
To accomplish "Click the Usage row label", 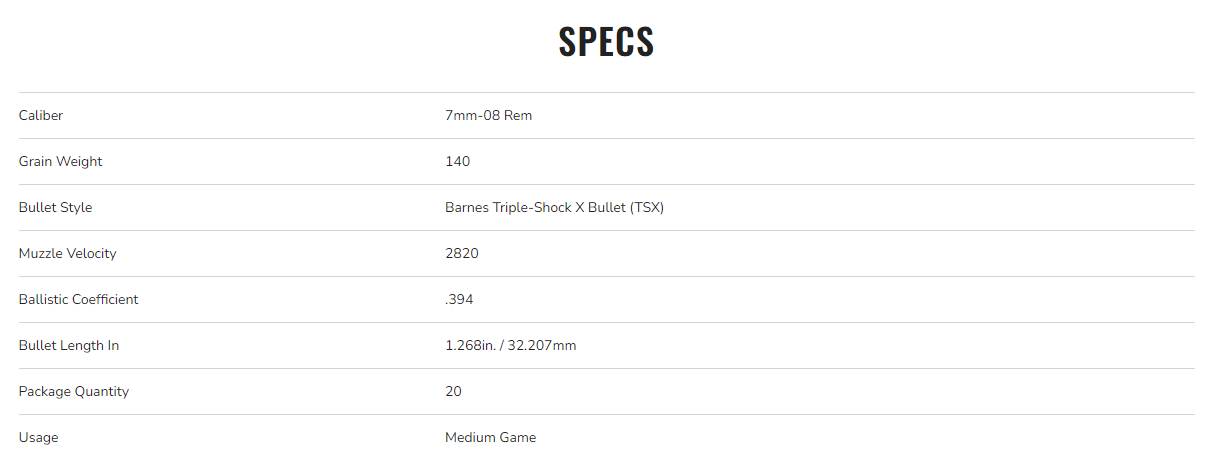I will coord(38,438).
